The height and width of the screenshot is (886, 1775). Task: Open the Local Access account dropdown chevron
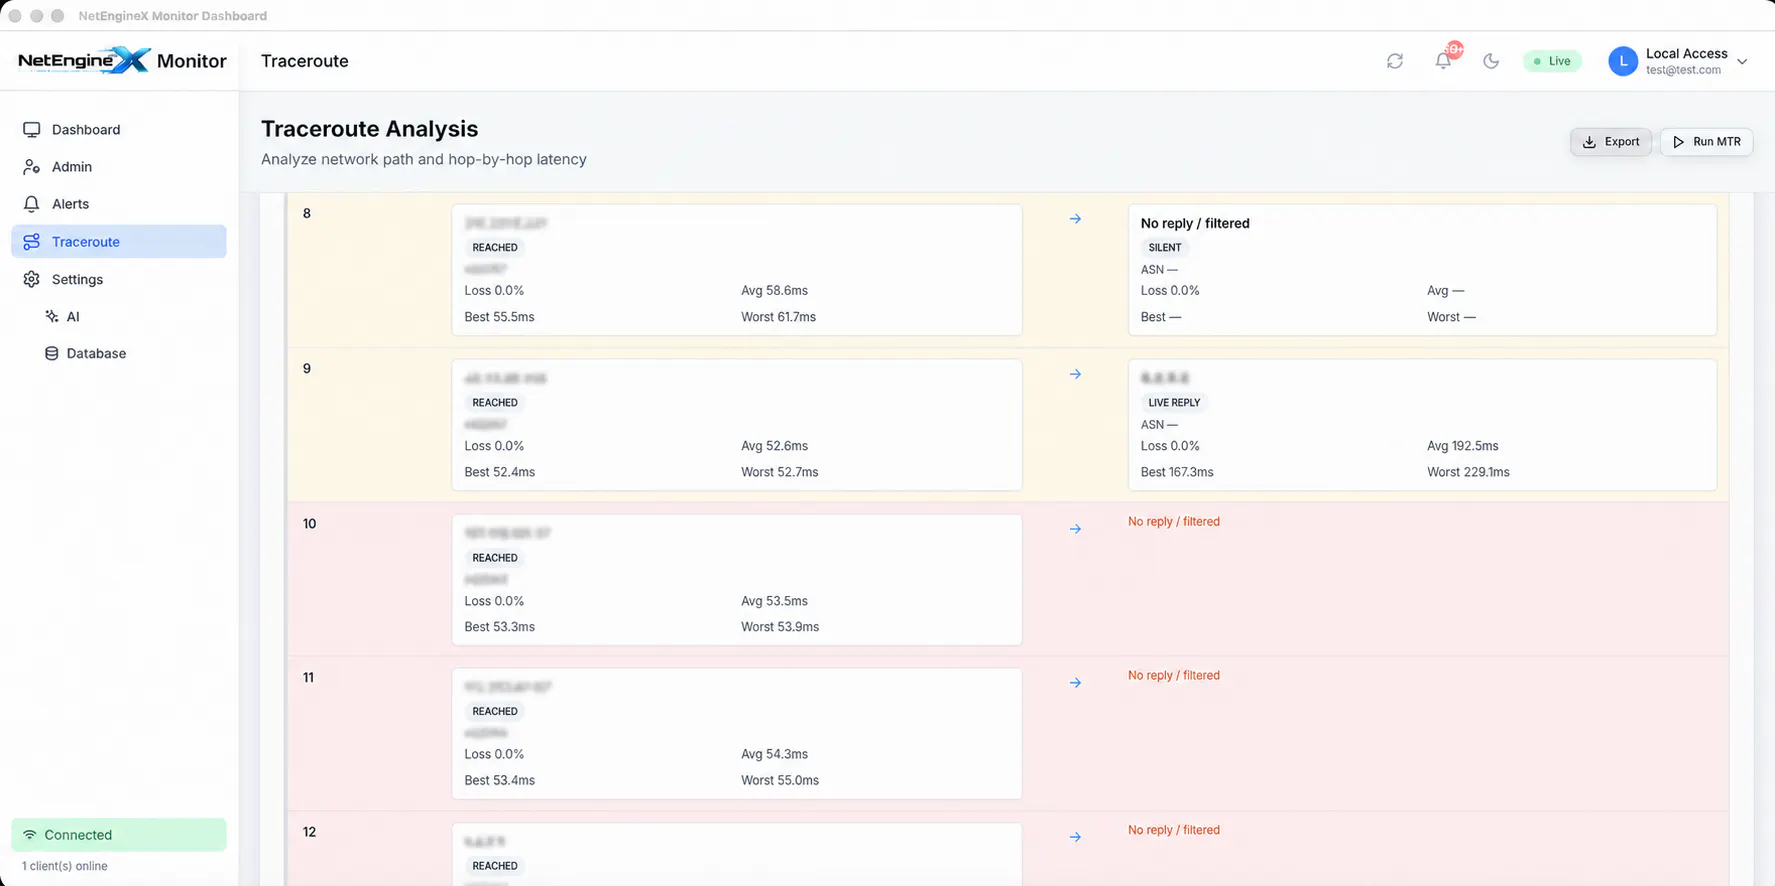pos(1742,61)
